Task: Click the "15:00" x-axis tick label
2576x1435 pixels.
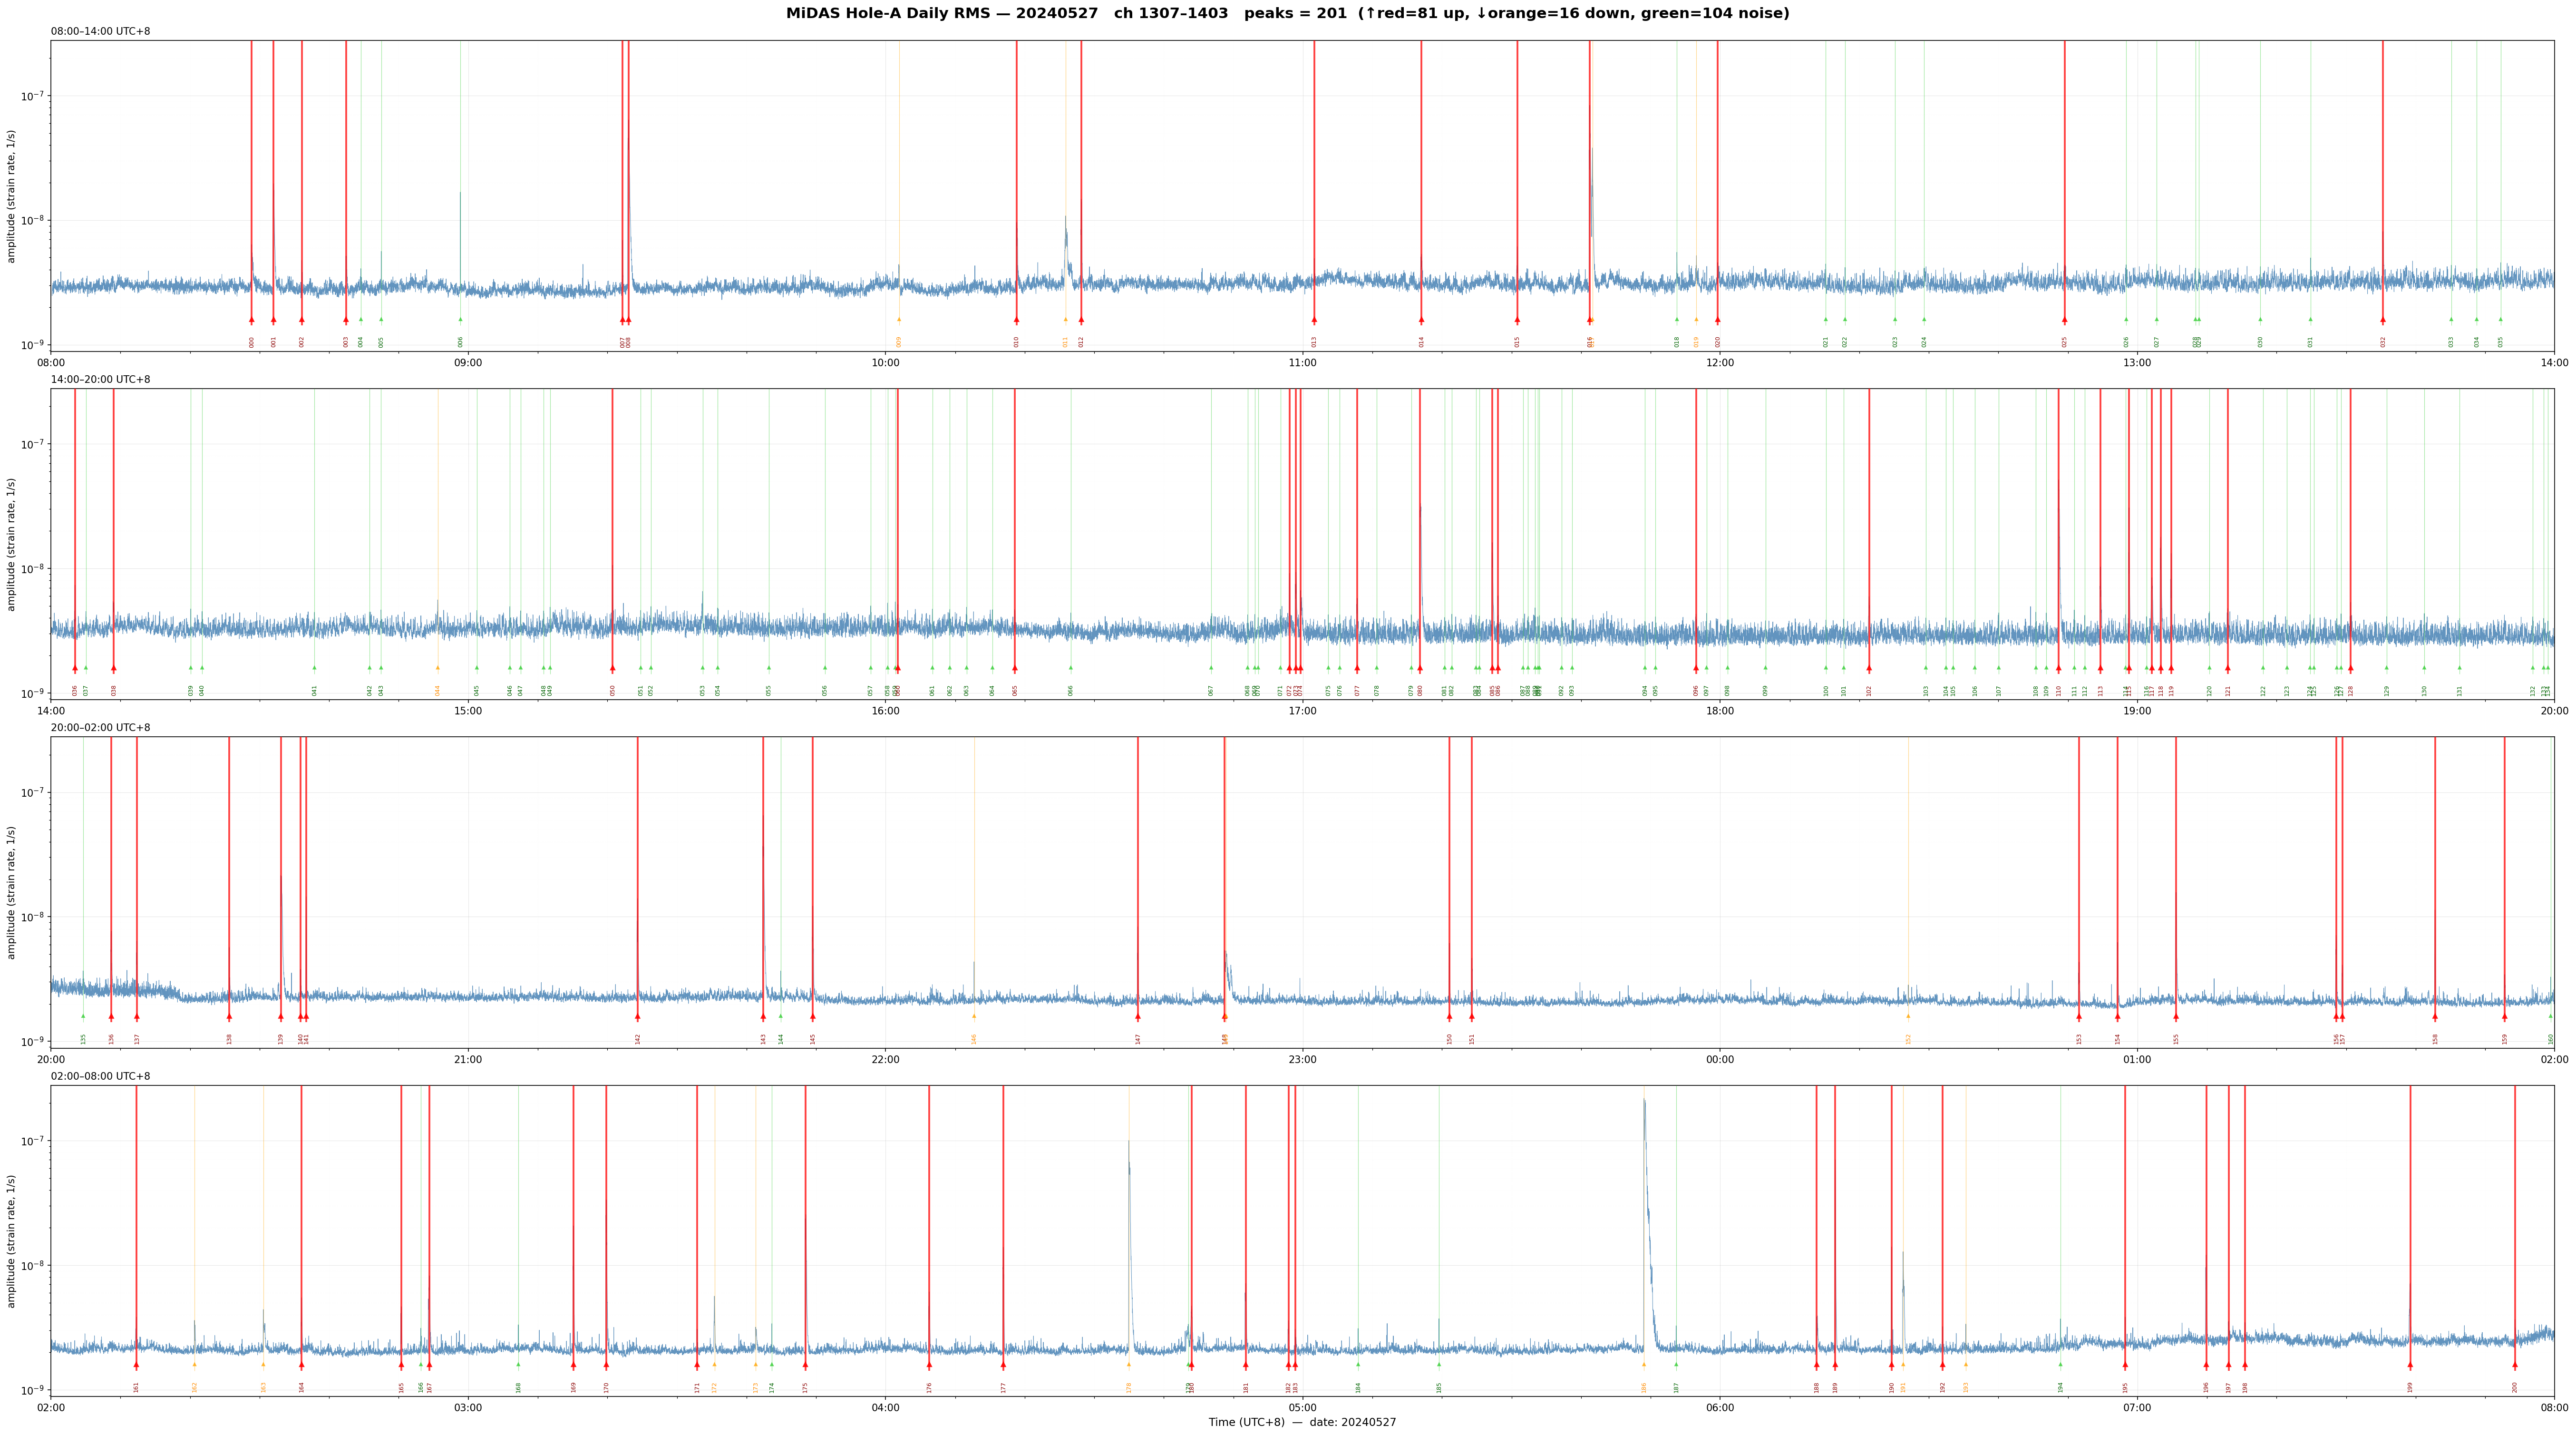Action: pos(468,711)
